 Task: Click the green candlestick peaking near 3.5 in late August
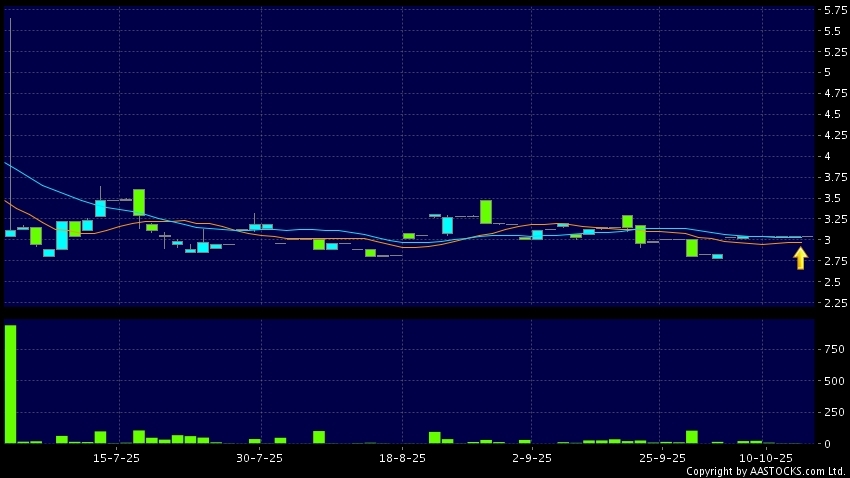tap(486, 211)
